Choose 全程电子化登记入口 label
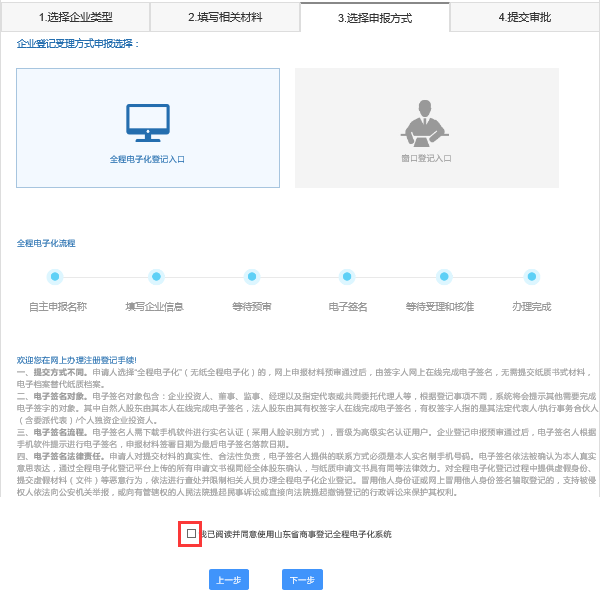The width and height of the screenshot is (604, 606). 147,159
